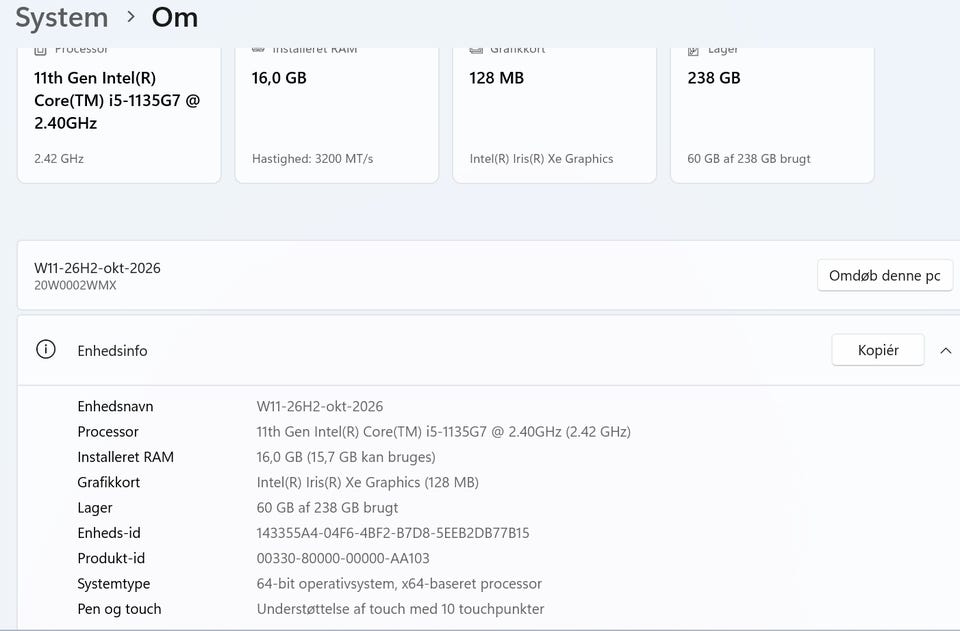Image resolution: width=960 pixels, height=631 pixels.
Task: Copy device info with Kopiér button
Action: 878,350
